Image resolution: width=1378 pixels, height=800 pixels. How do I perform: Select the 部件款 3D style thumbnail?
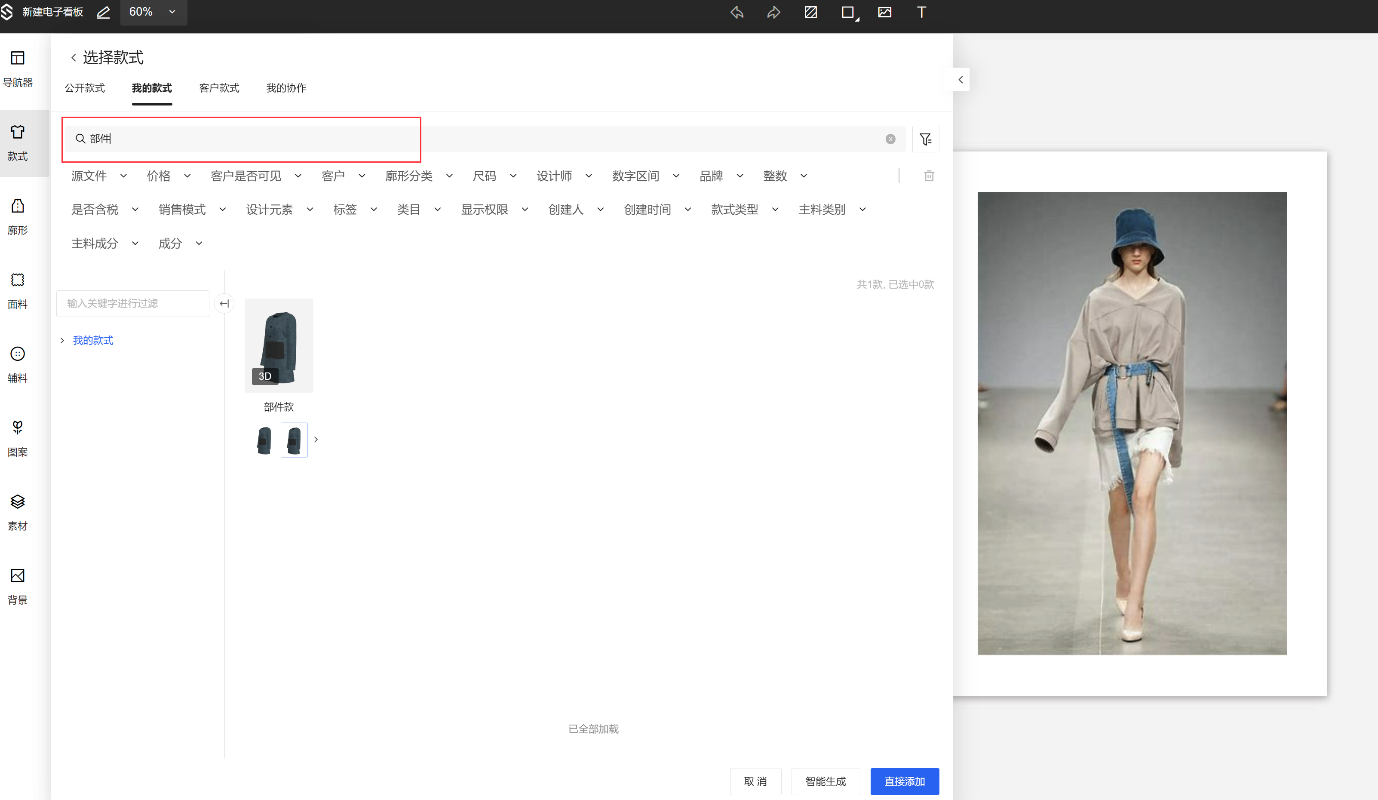pos(279,345)
